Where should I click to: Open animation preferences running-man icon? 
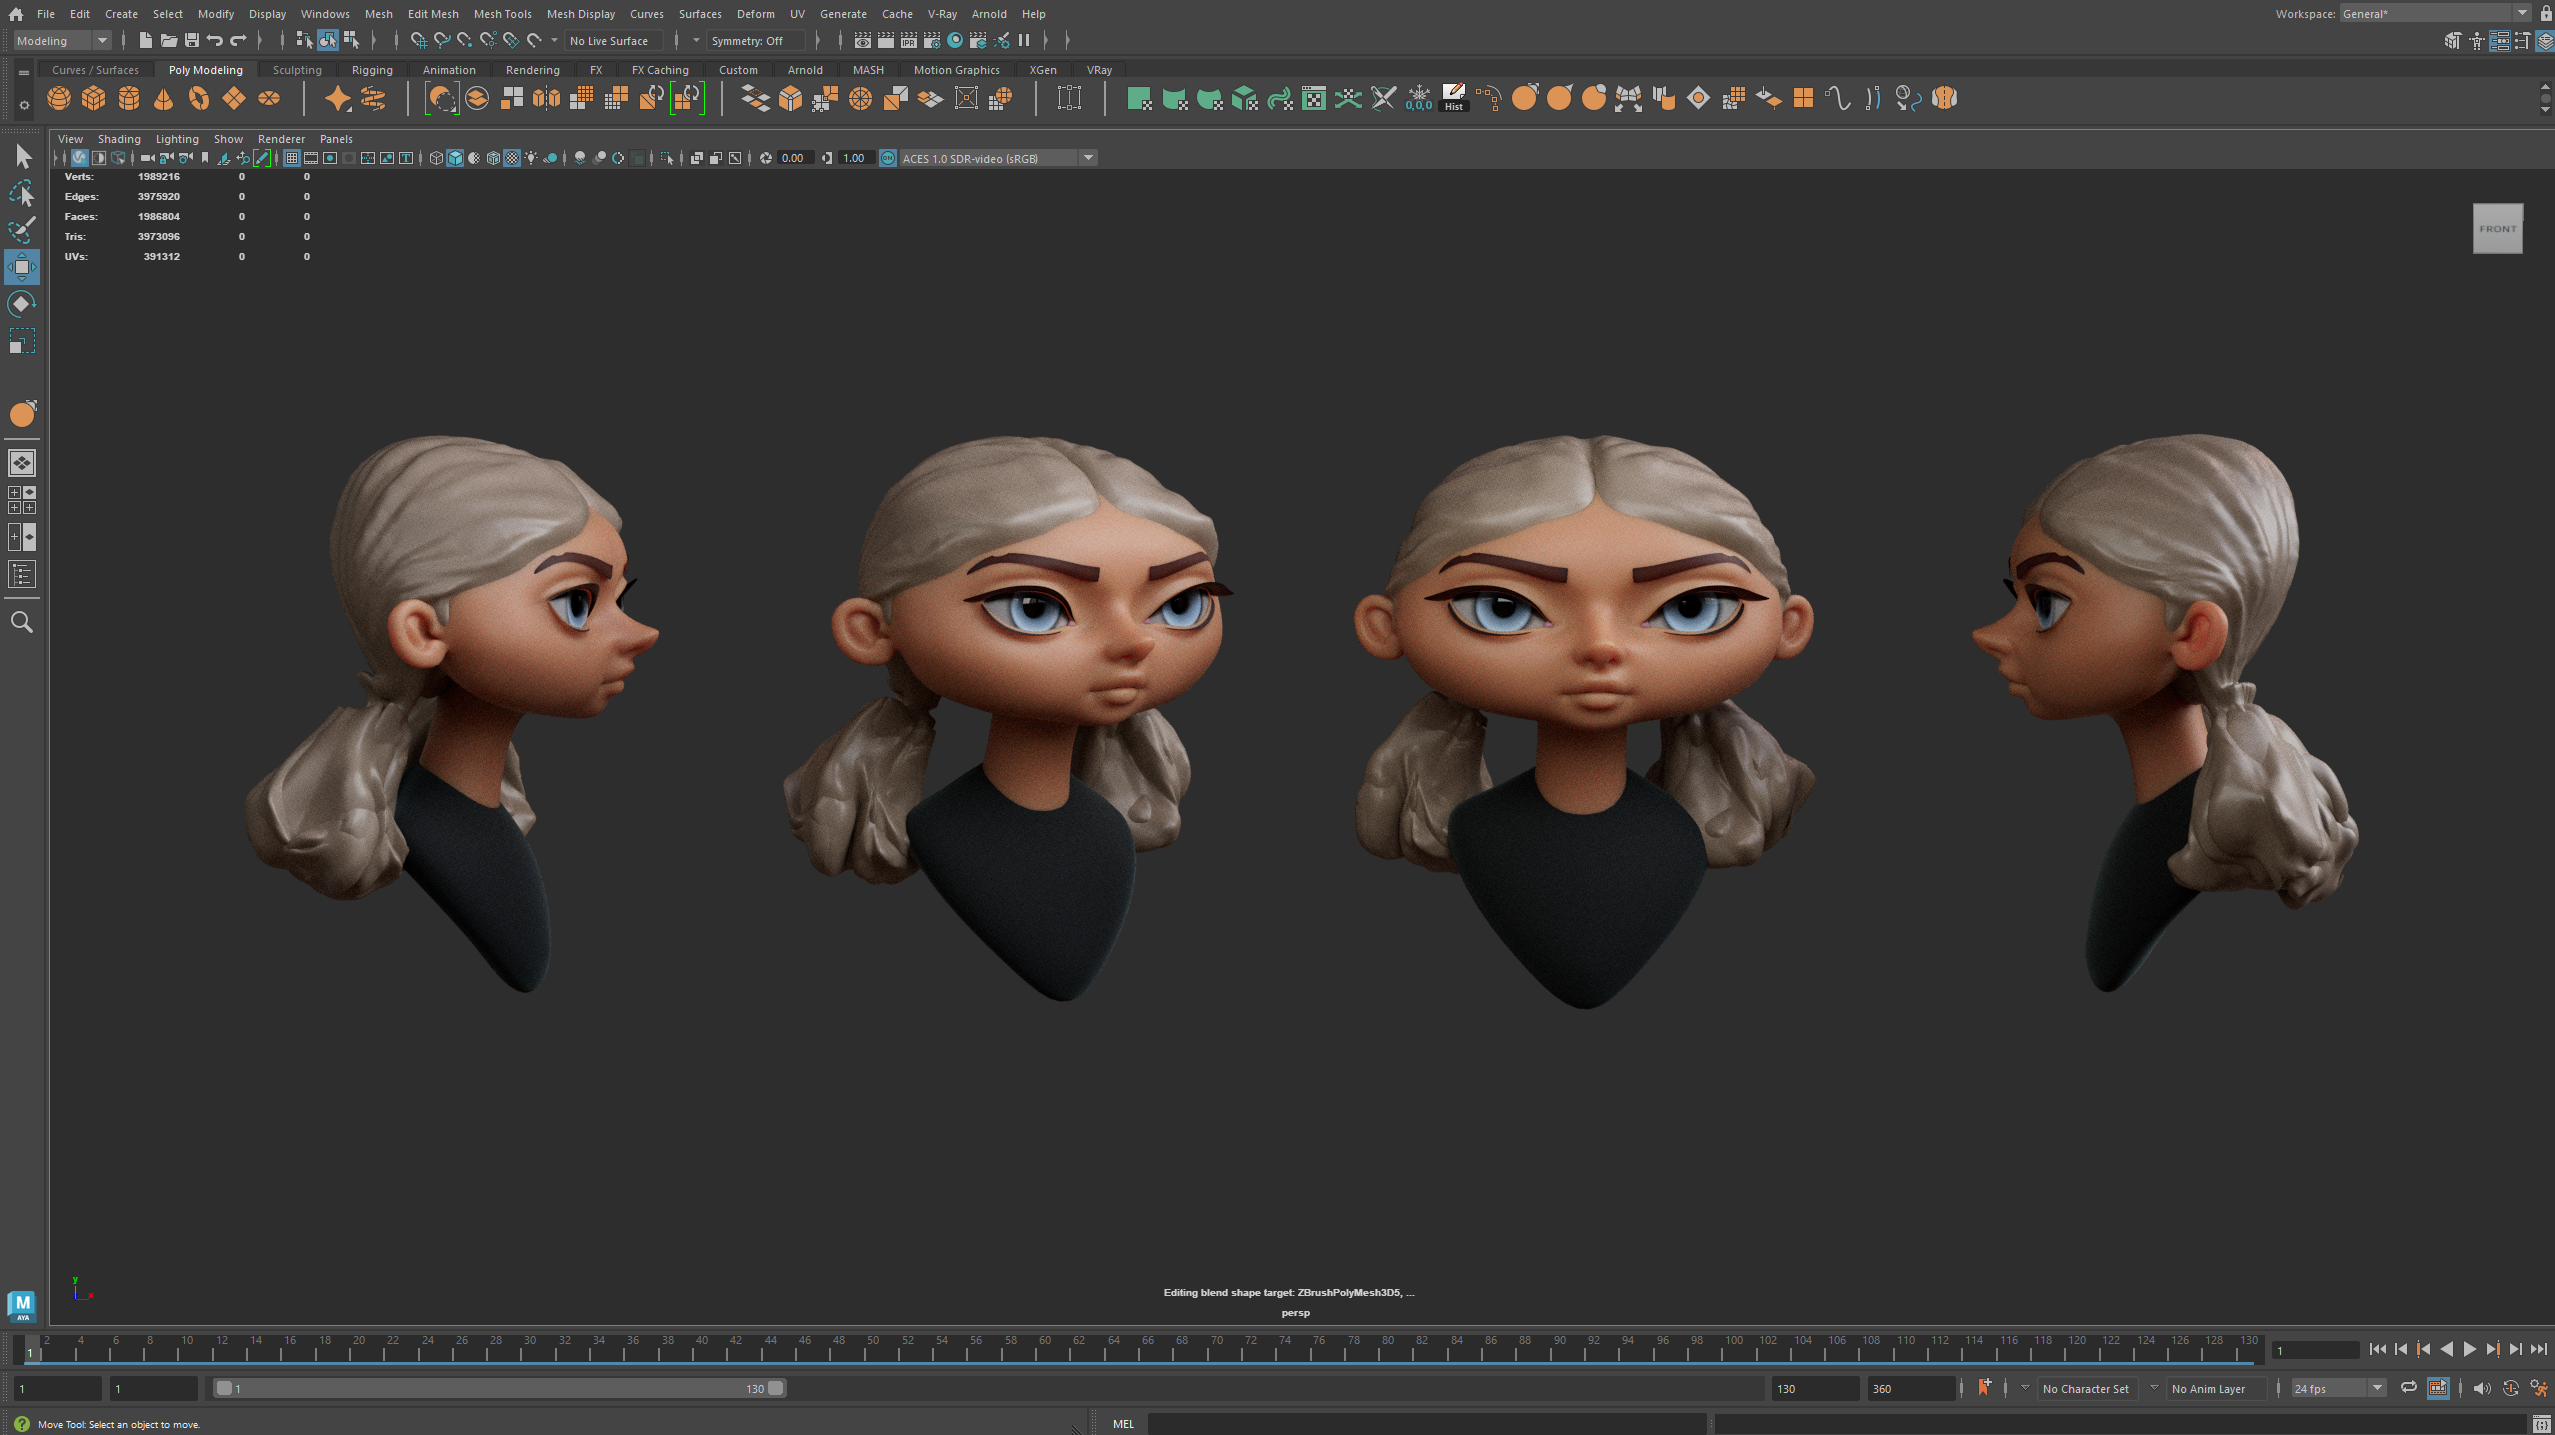(x=2539, y=1388)
